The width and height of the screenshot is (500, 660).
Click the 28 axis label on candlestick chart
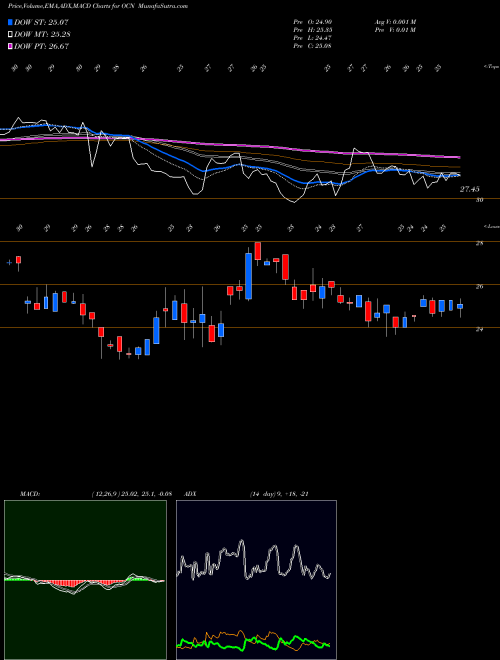coord(479,243)
